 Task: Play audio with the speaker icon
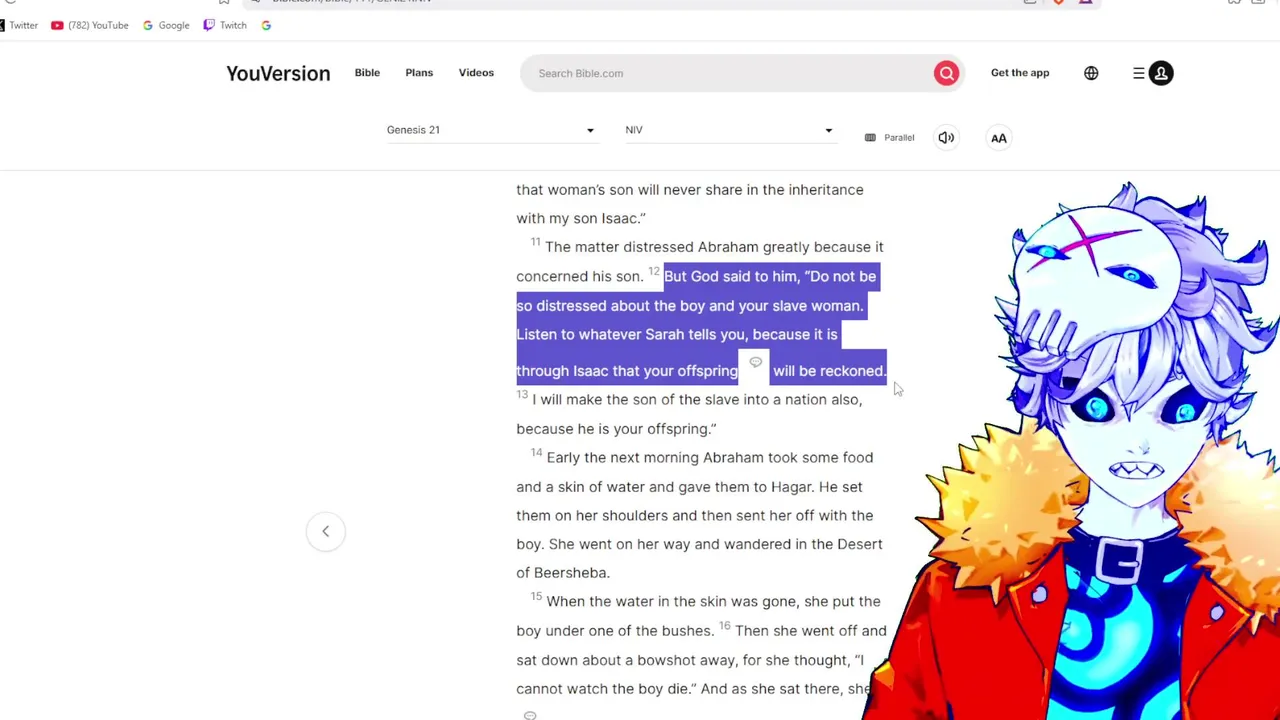pyautogui.click(x=946, y=138)
